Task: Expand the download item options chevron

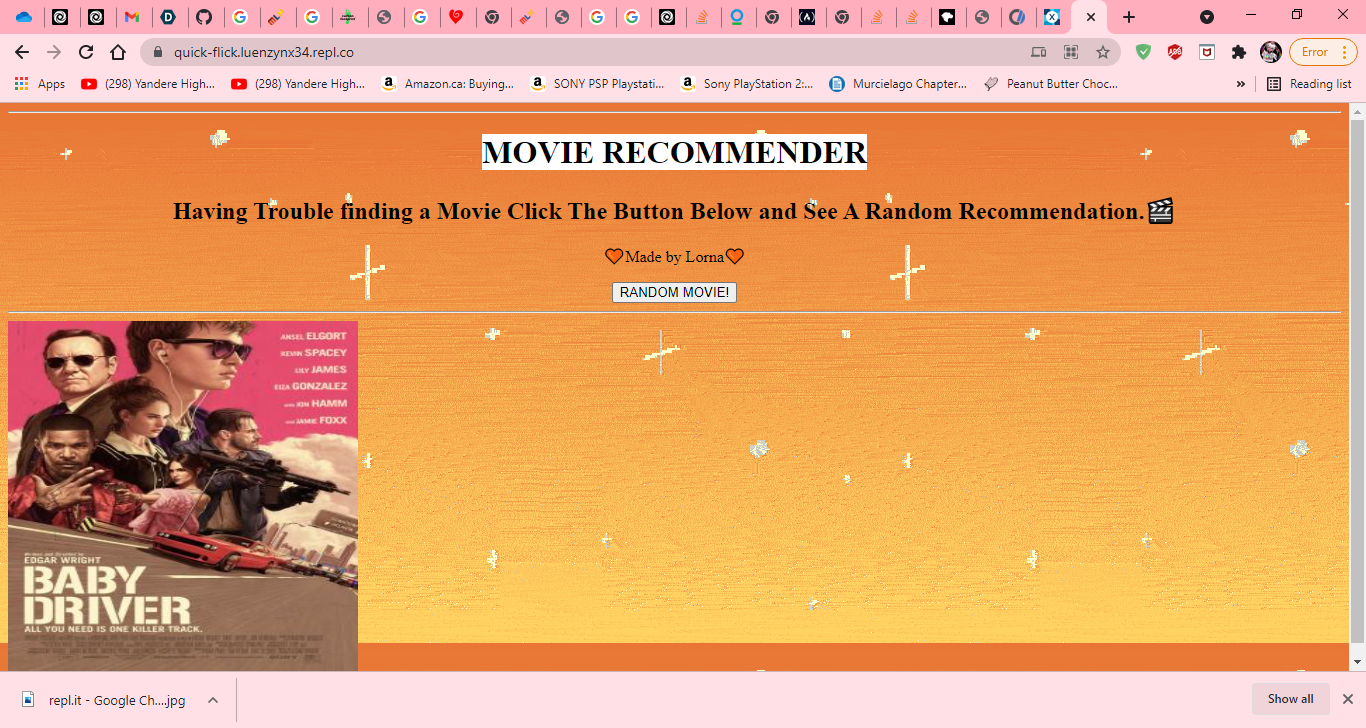Action: (213, 700)
